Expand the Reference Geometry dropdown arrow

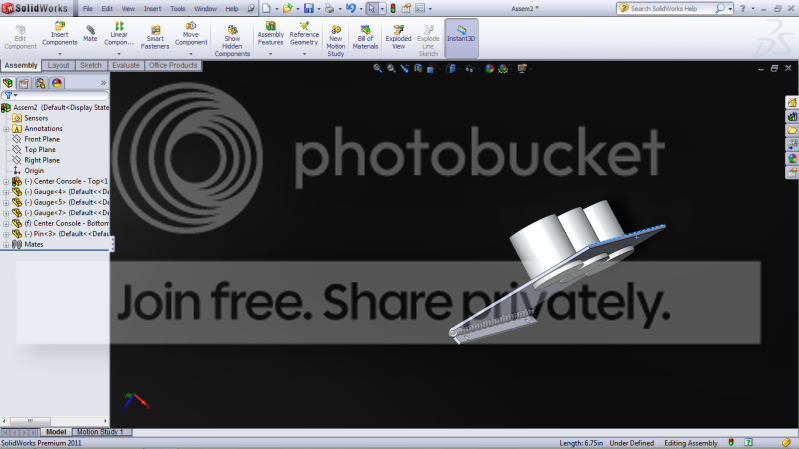pyautogui.click(x=304, y=54)
